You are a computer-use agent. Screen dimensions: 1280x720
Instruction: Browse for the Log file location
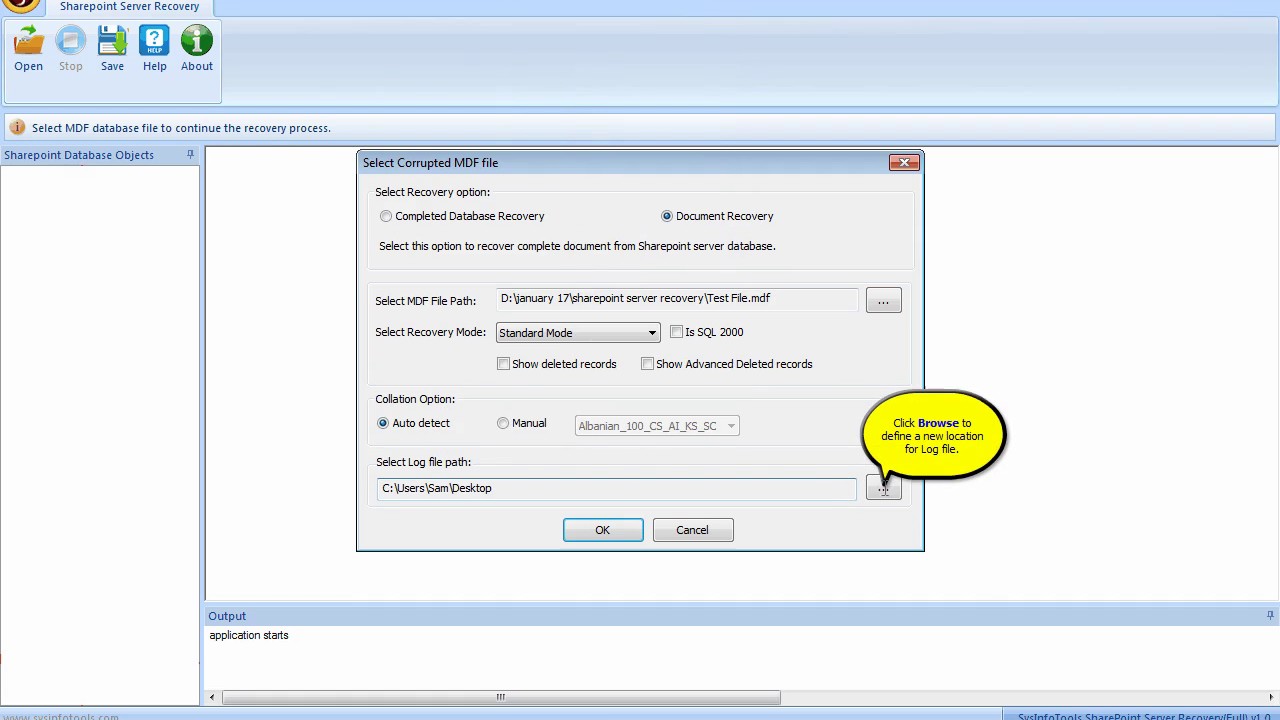coord(883,488)
